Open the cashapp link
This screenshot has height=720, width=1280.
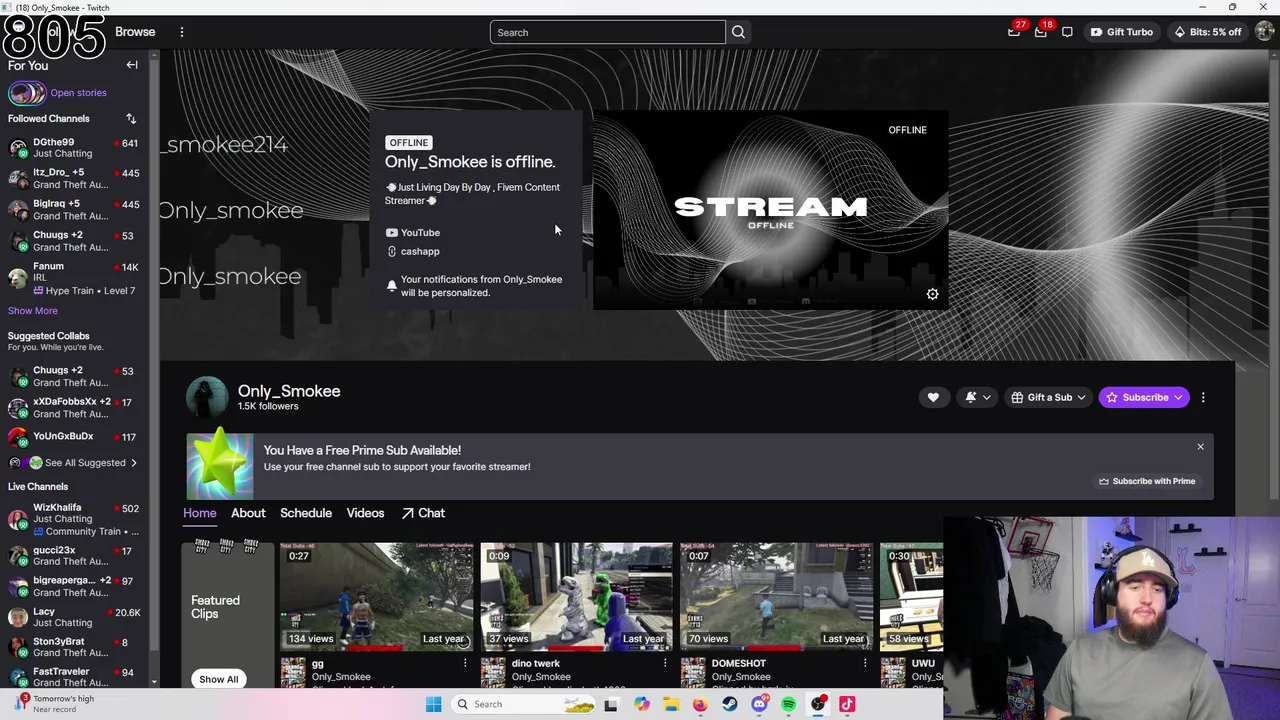tap(413, 252)
